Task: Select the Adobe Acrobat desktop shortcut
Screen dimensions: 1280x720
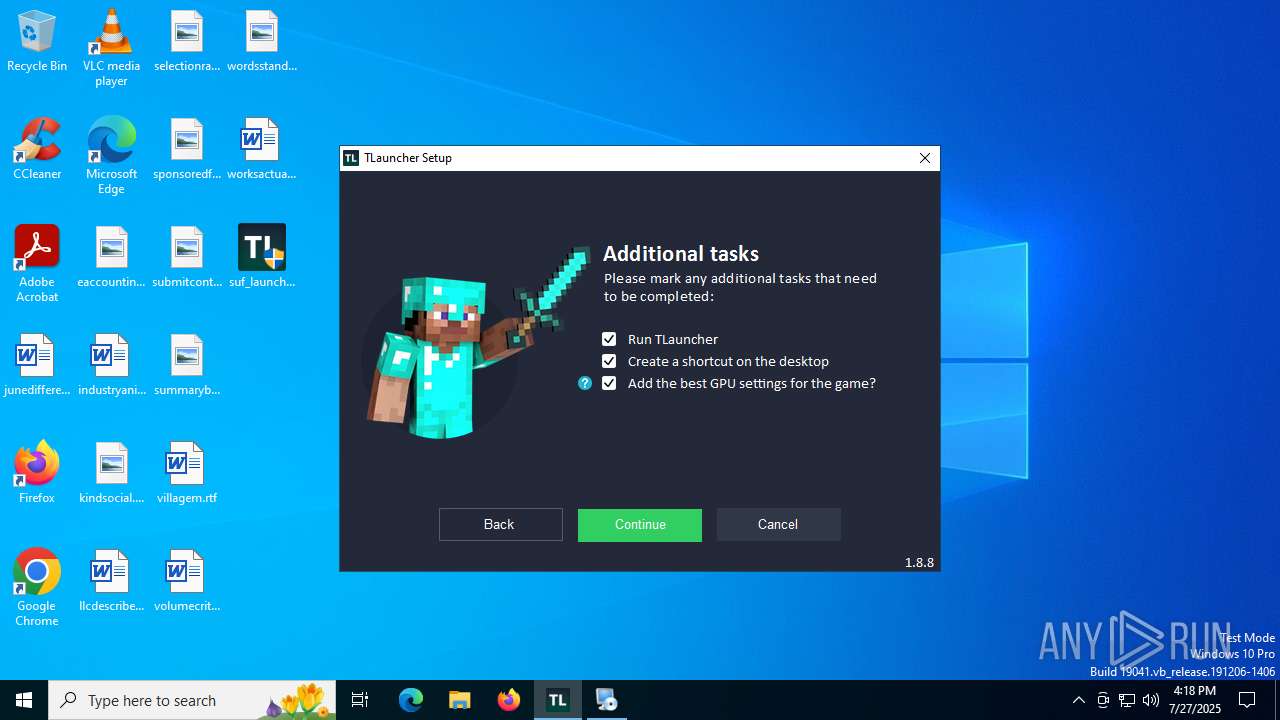Action: pyautogui.click(x=37, y=264)
